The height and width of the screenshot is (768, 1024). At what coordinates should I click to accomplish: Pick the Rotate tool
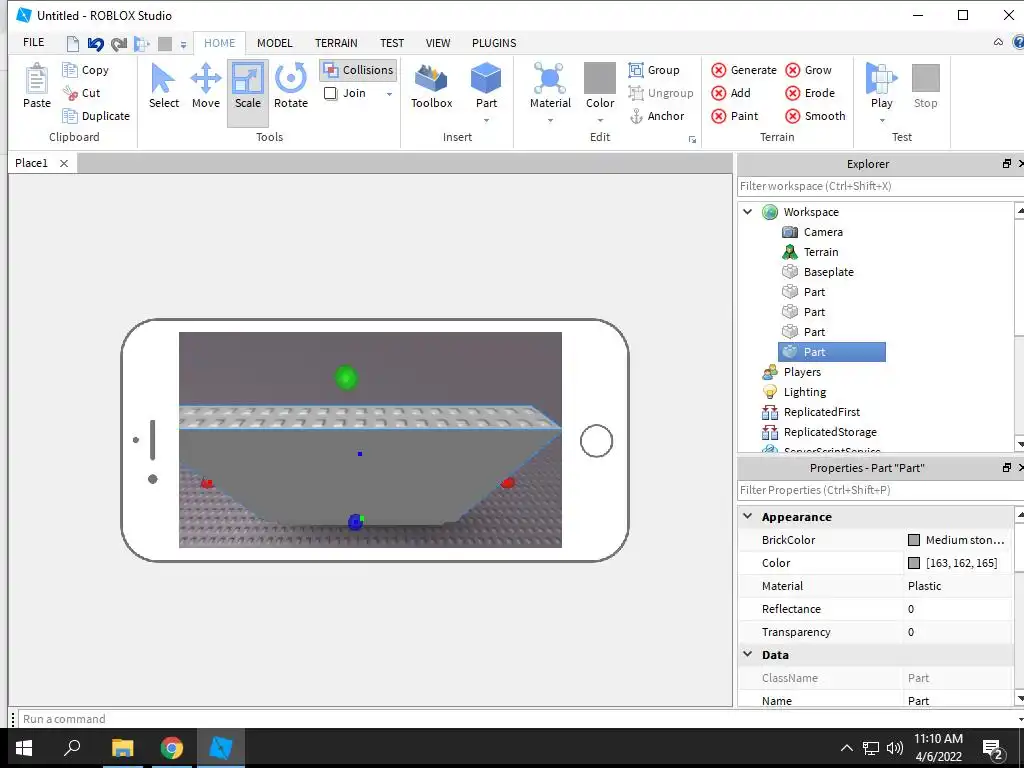[291, 87]
